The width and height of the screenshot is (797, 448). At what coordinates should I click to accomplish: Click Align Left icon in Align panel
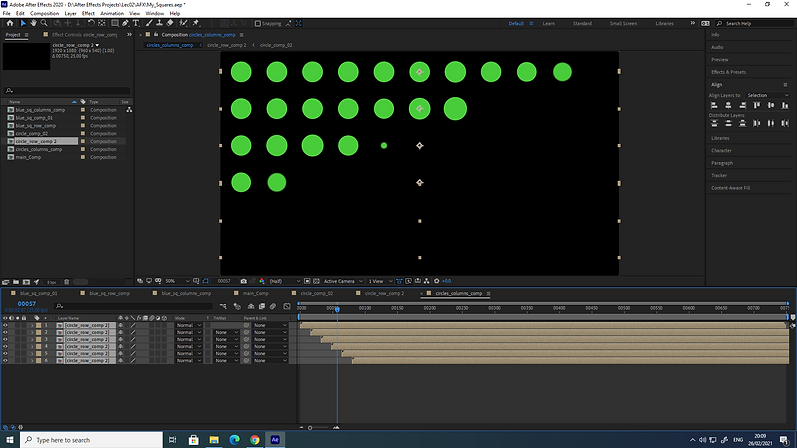coord(714,105)
